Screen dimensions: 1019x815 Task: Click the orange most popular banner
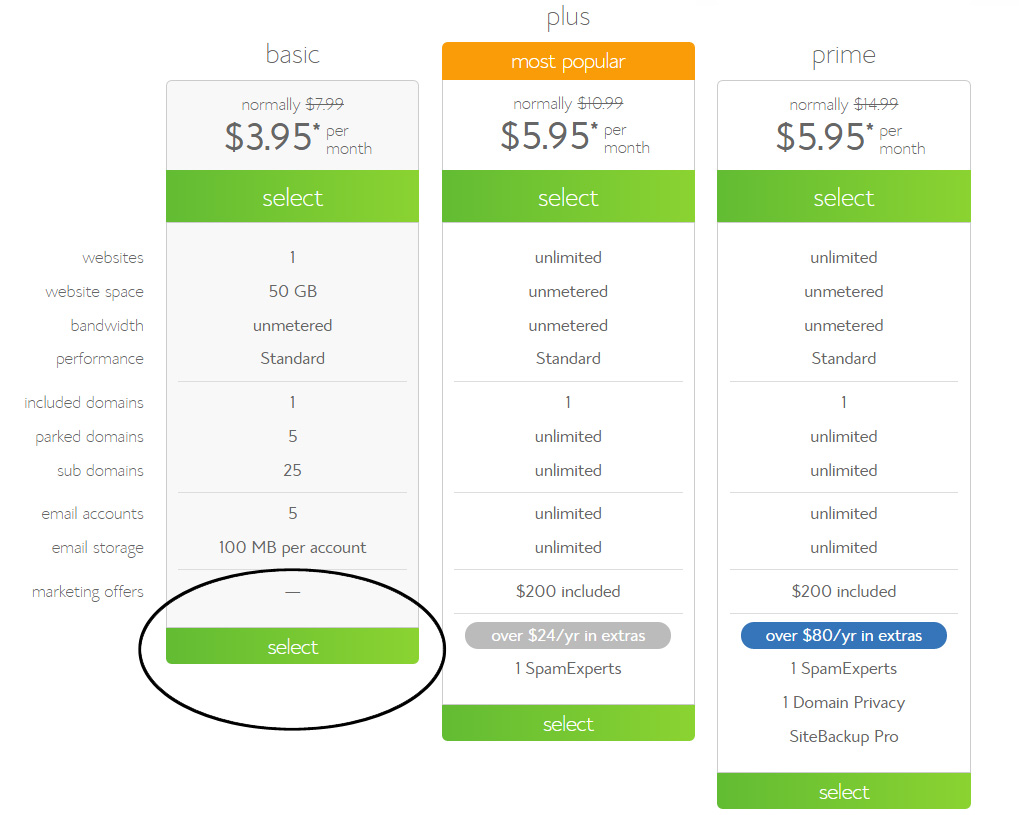coord(568,61)
